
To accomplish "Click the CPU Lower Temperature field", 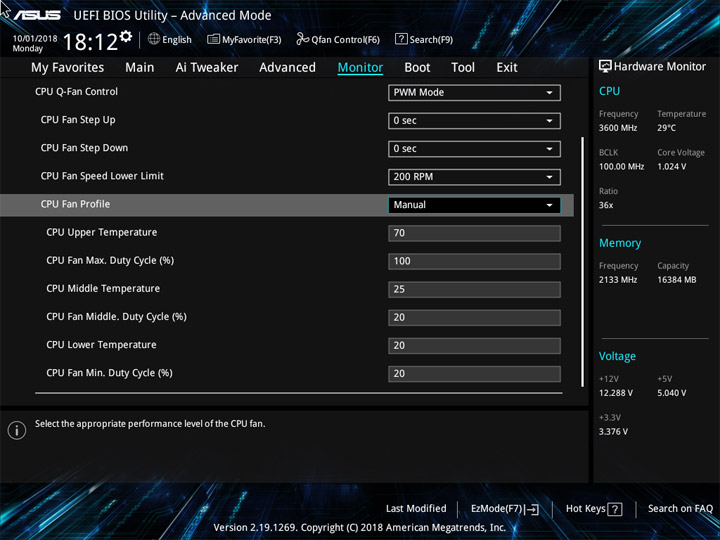I will [x=474, y=345].
